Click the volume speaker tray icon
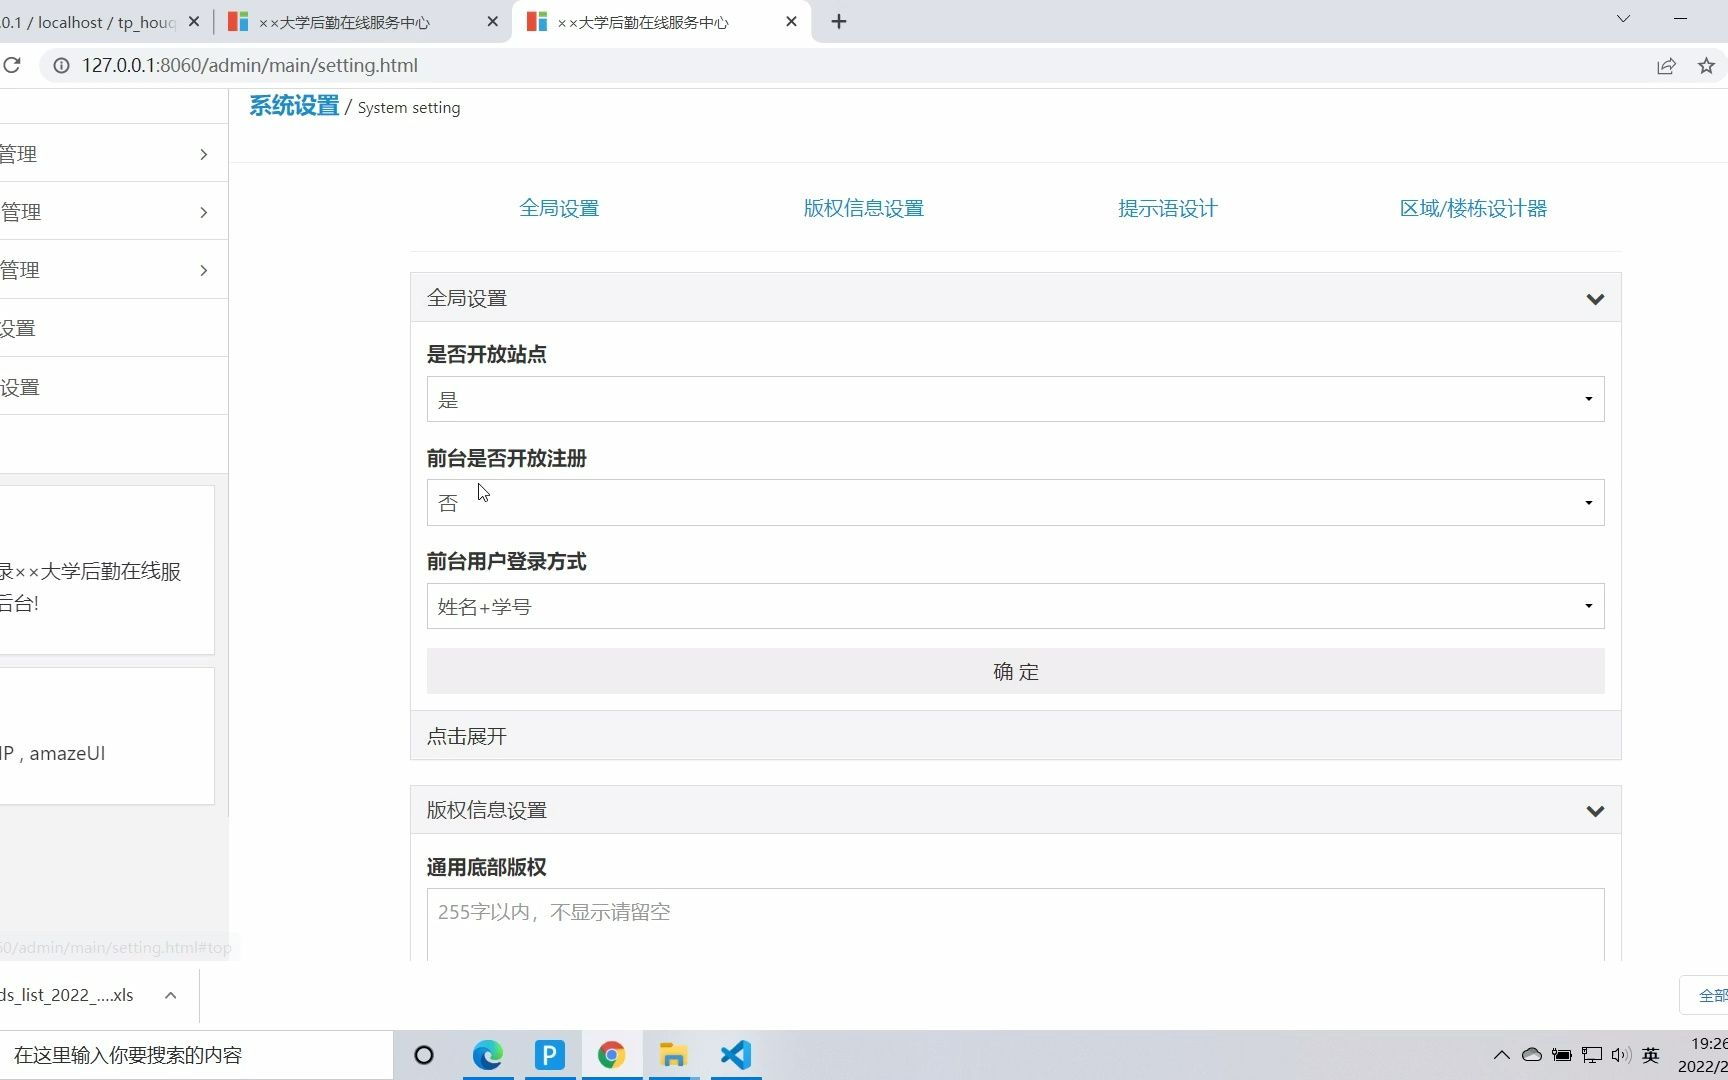Image resolution: width=1728 pixels, height=1080 pixels. [x=1621, y=1055]
